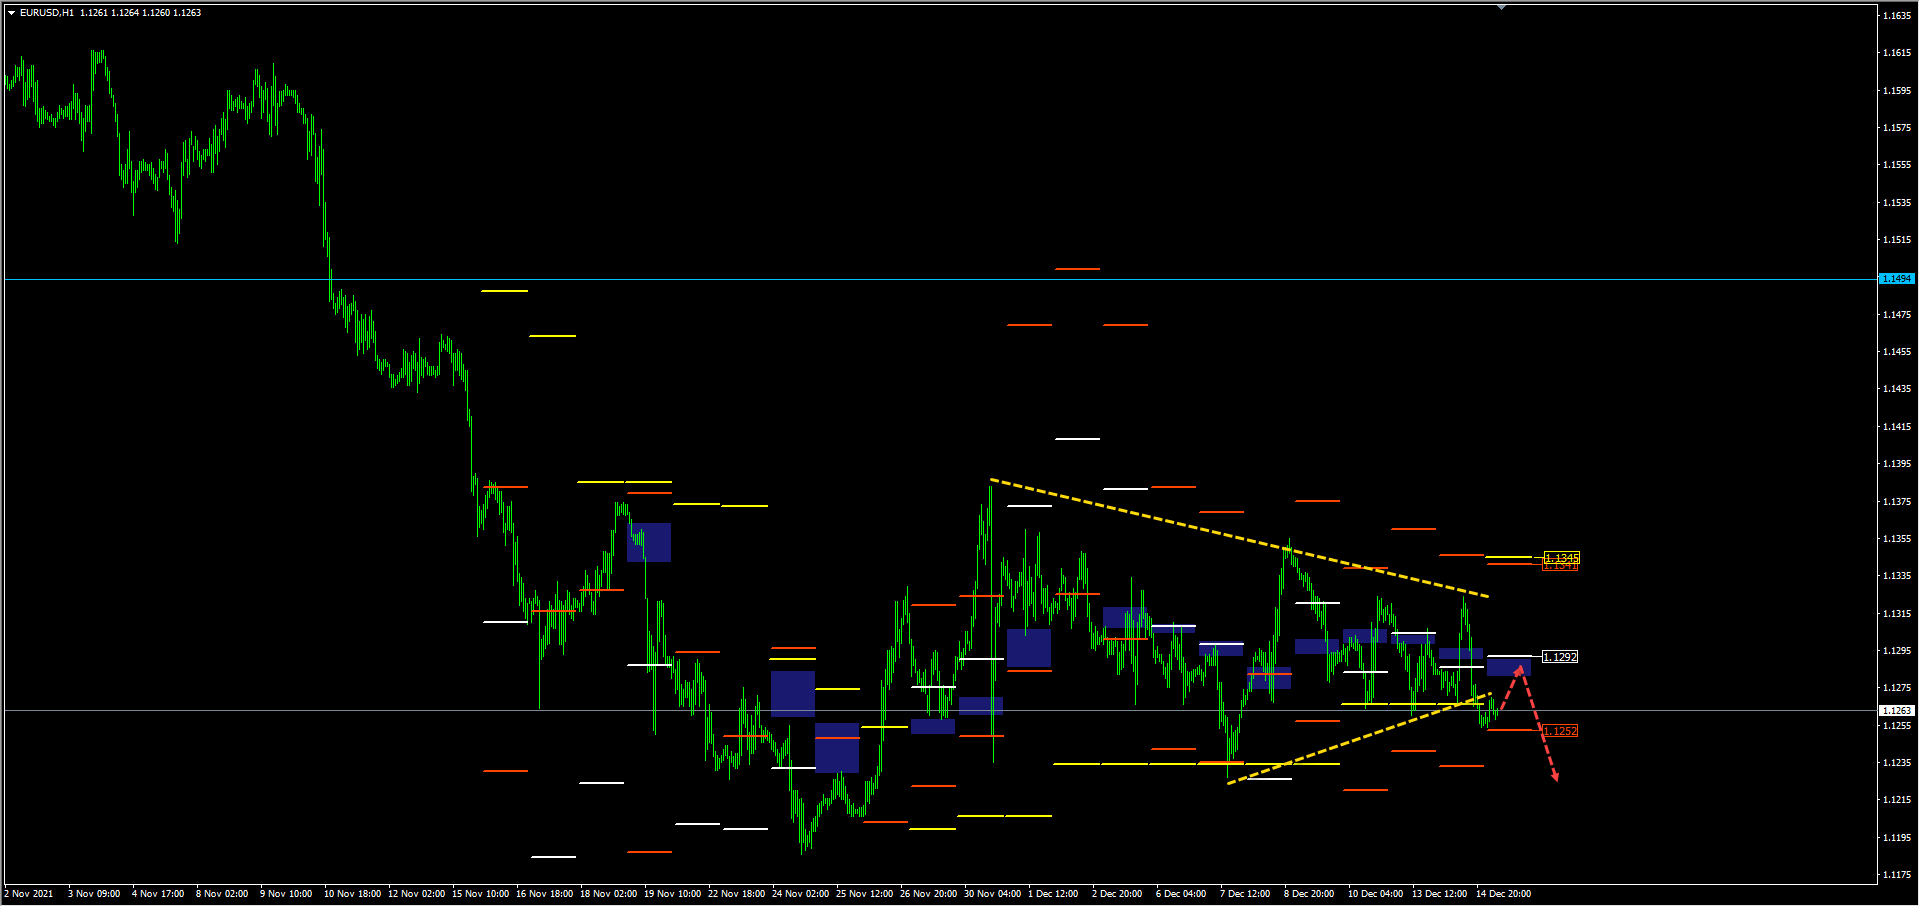1920x907 pixels.
Task: Click the 1.1635 price axis value
Action: (x=1897, y=16)
